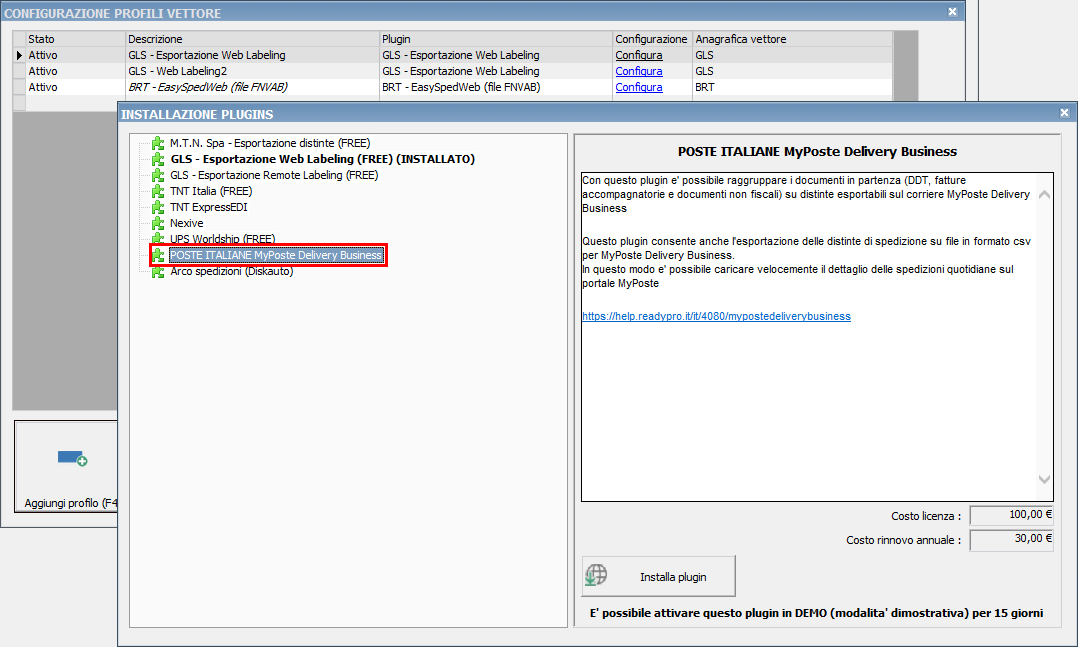Click Configura link in BRT row
The width and height of the screenshot is (1078, 647).
tap(639, 87)
